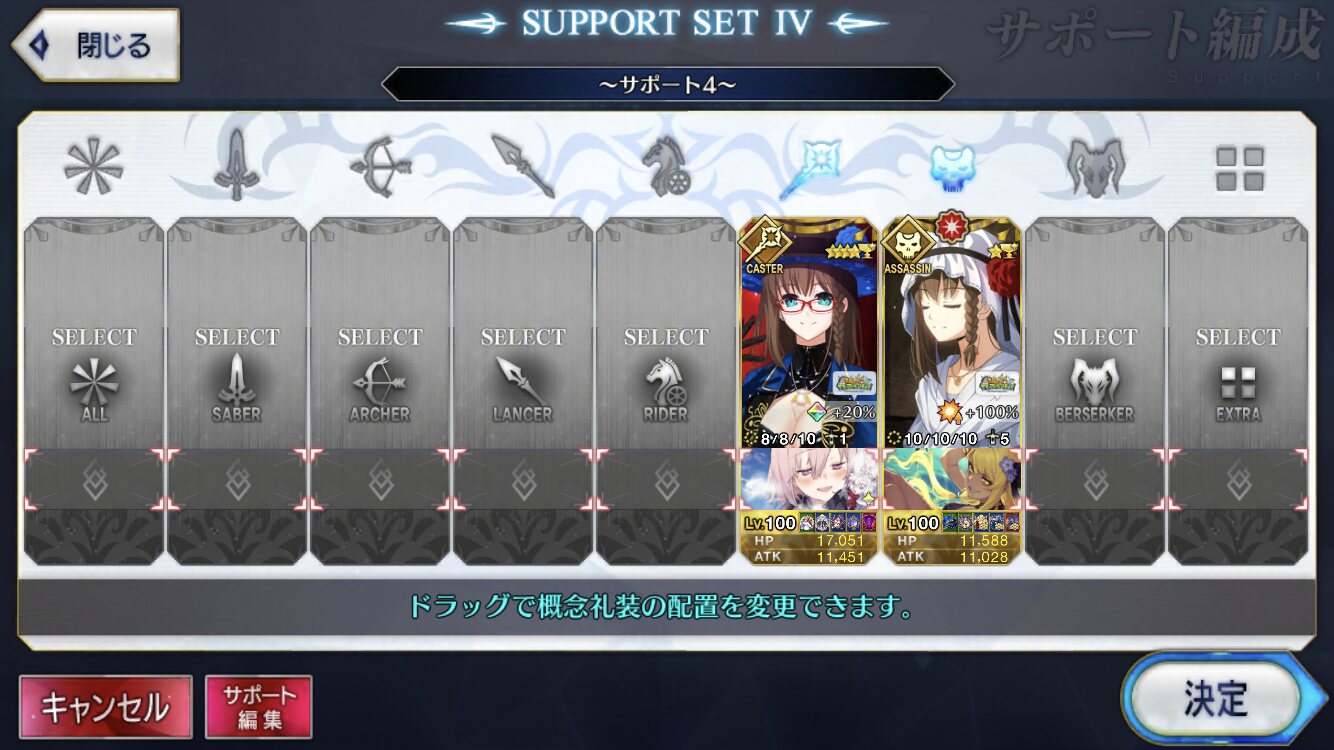This screenshot has width=1334, height=750.
Task: Open the empty SELECT SABER servant slot
Action: [x=237, y=335]
